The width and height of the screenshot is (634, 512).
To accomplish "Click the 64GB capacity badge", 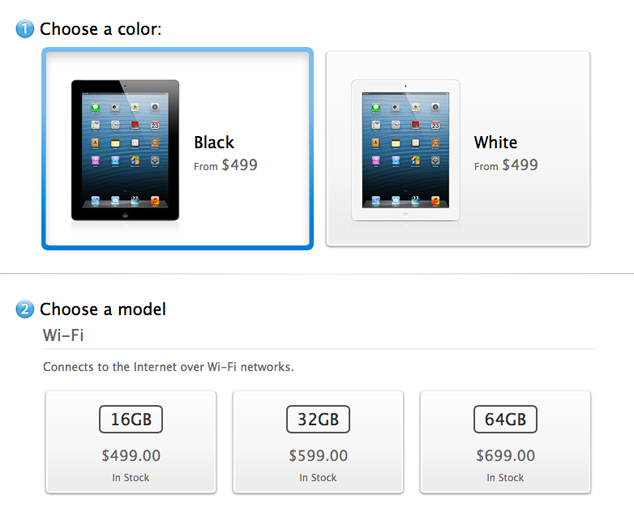I will pyautogui.click(x=505, y=419).
